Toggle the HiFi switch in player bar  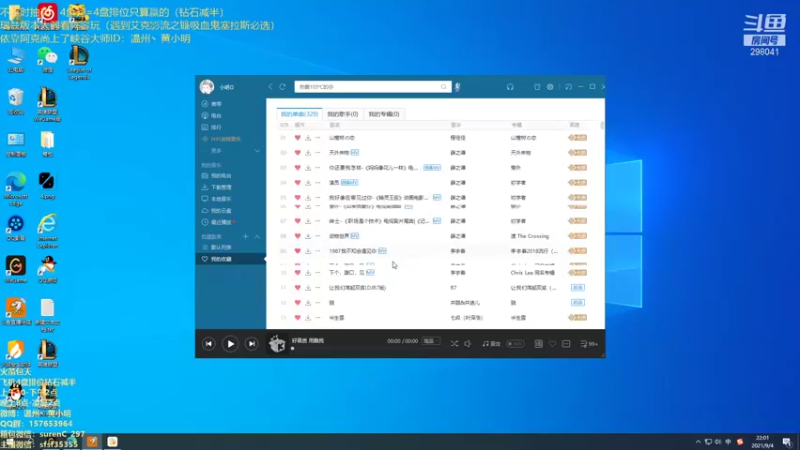515,344
